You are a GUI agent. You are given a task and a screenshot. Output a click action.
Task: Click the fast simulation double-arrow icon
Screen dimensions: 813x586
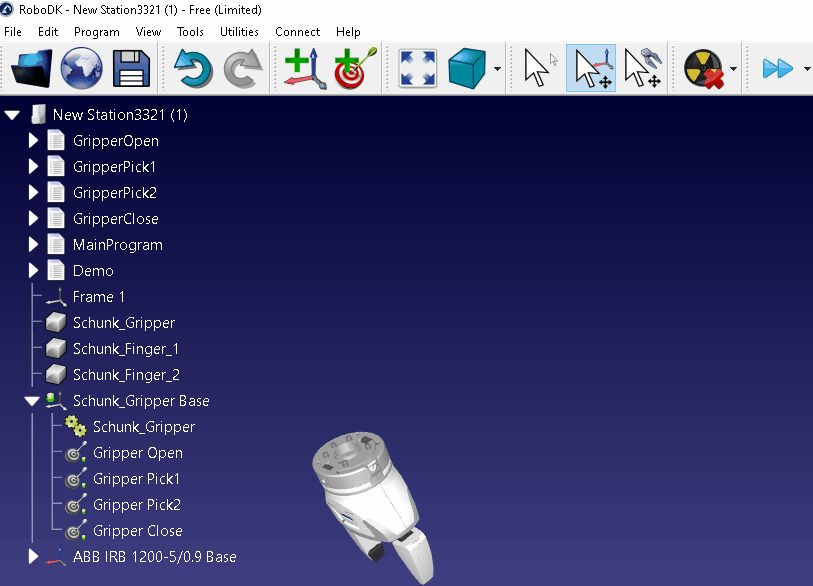tap(778, 68)
